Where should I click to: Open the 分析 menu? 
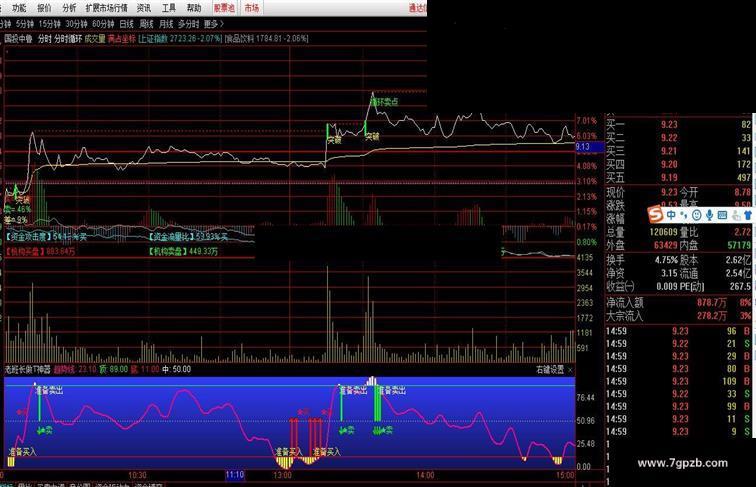(69, 8)
